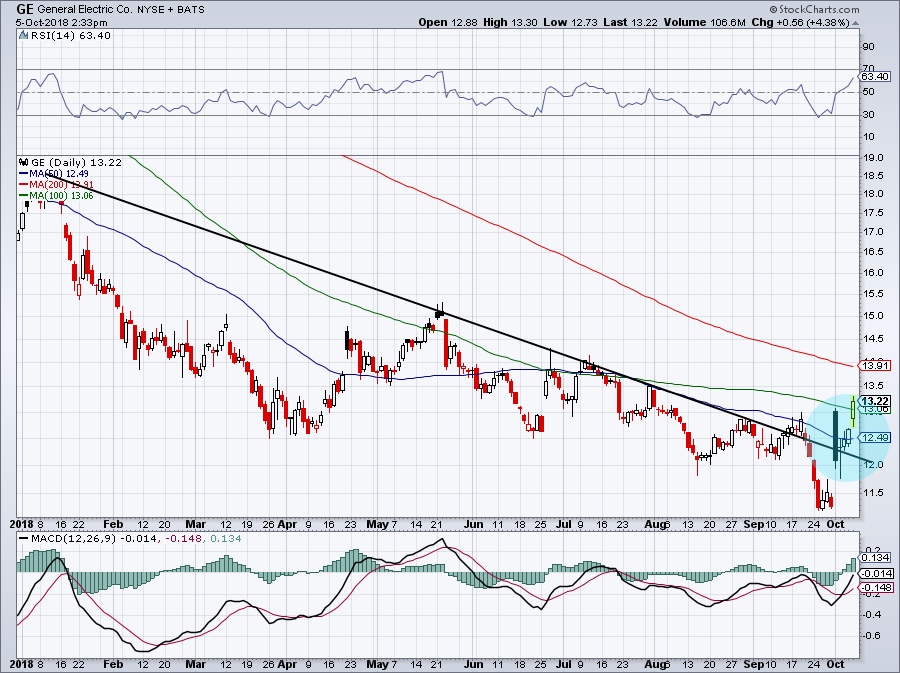Click the 11.5 price axis label
This screenshot has width=900, height=673.
[x=872, y=493]
